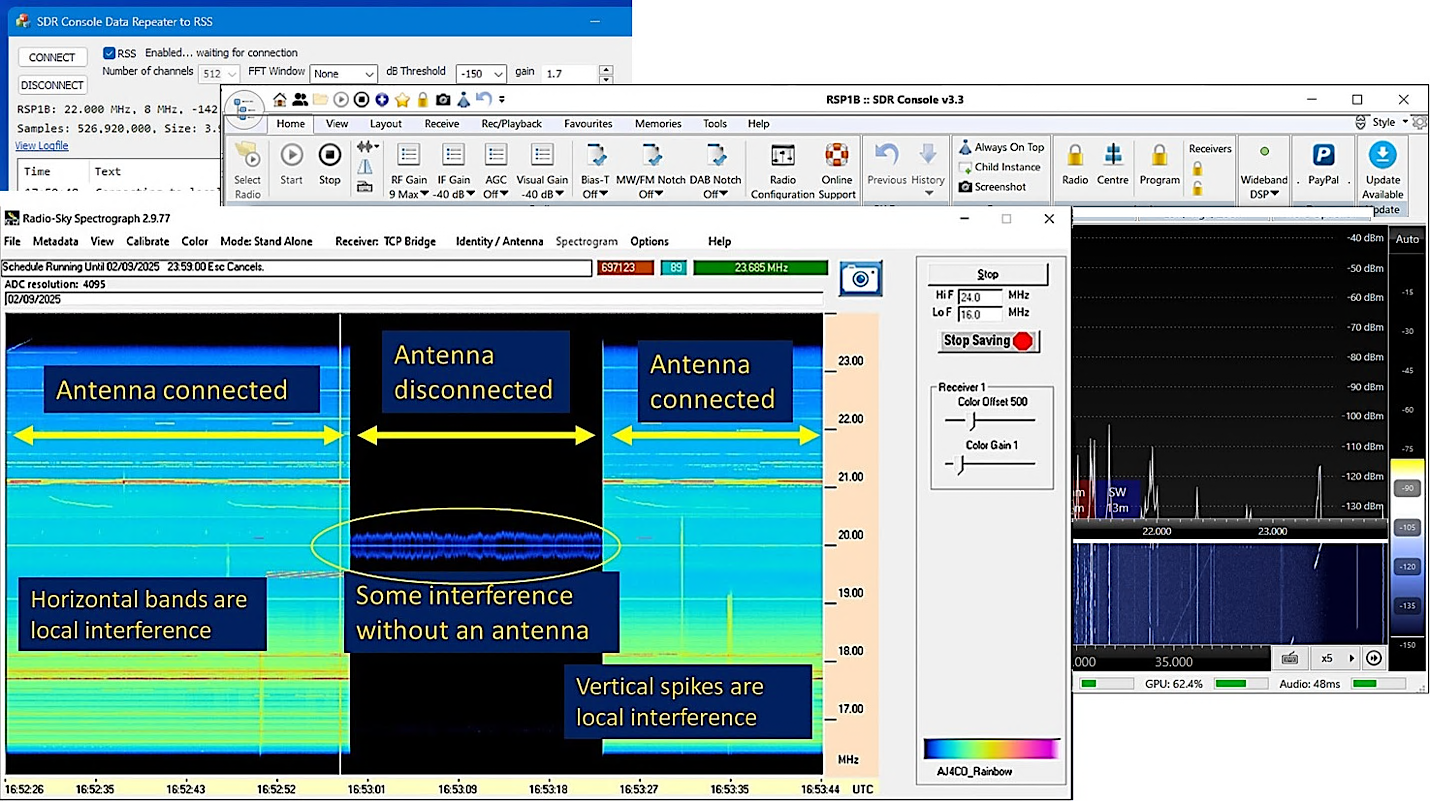Click the camera snapshot icon in Radio-Sky Spectrograph
Image resolution: width=1430 pixels, height=801 pixels.
tap(860, 278)
